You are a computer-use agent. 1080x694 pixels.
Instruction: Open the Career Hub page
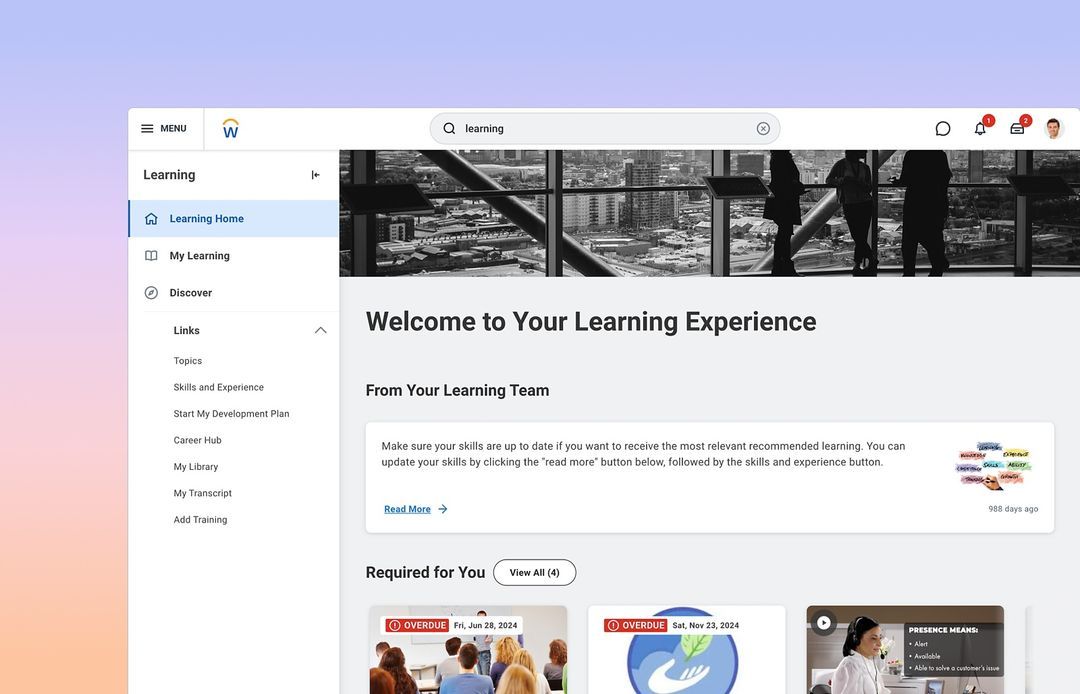(204, 438)
